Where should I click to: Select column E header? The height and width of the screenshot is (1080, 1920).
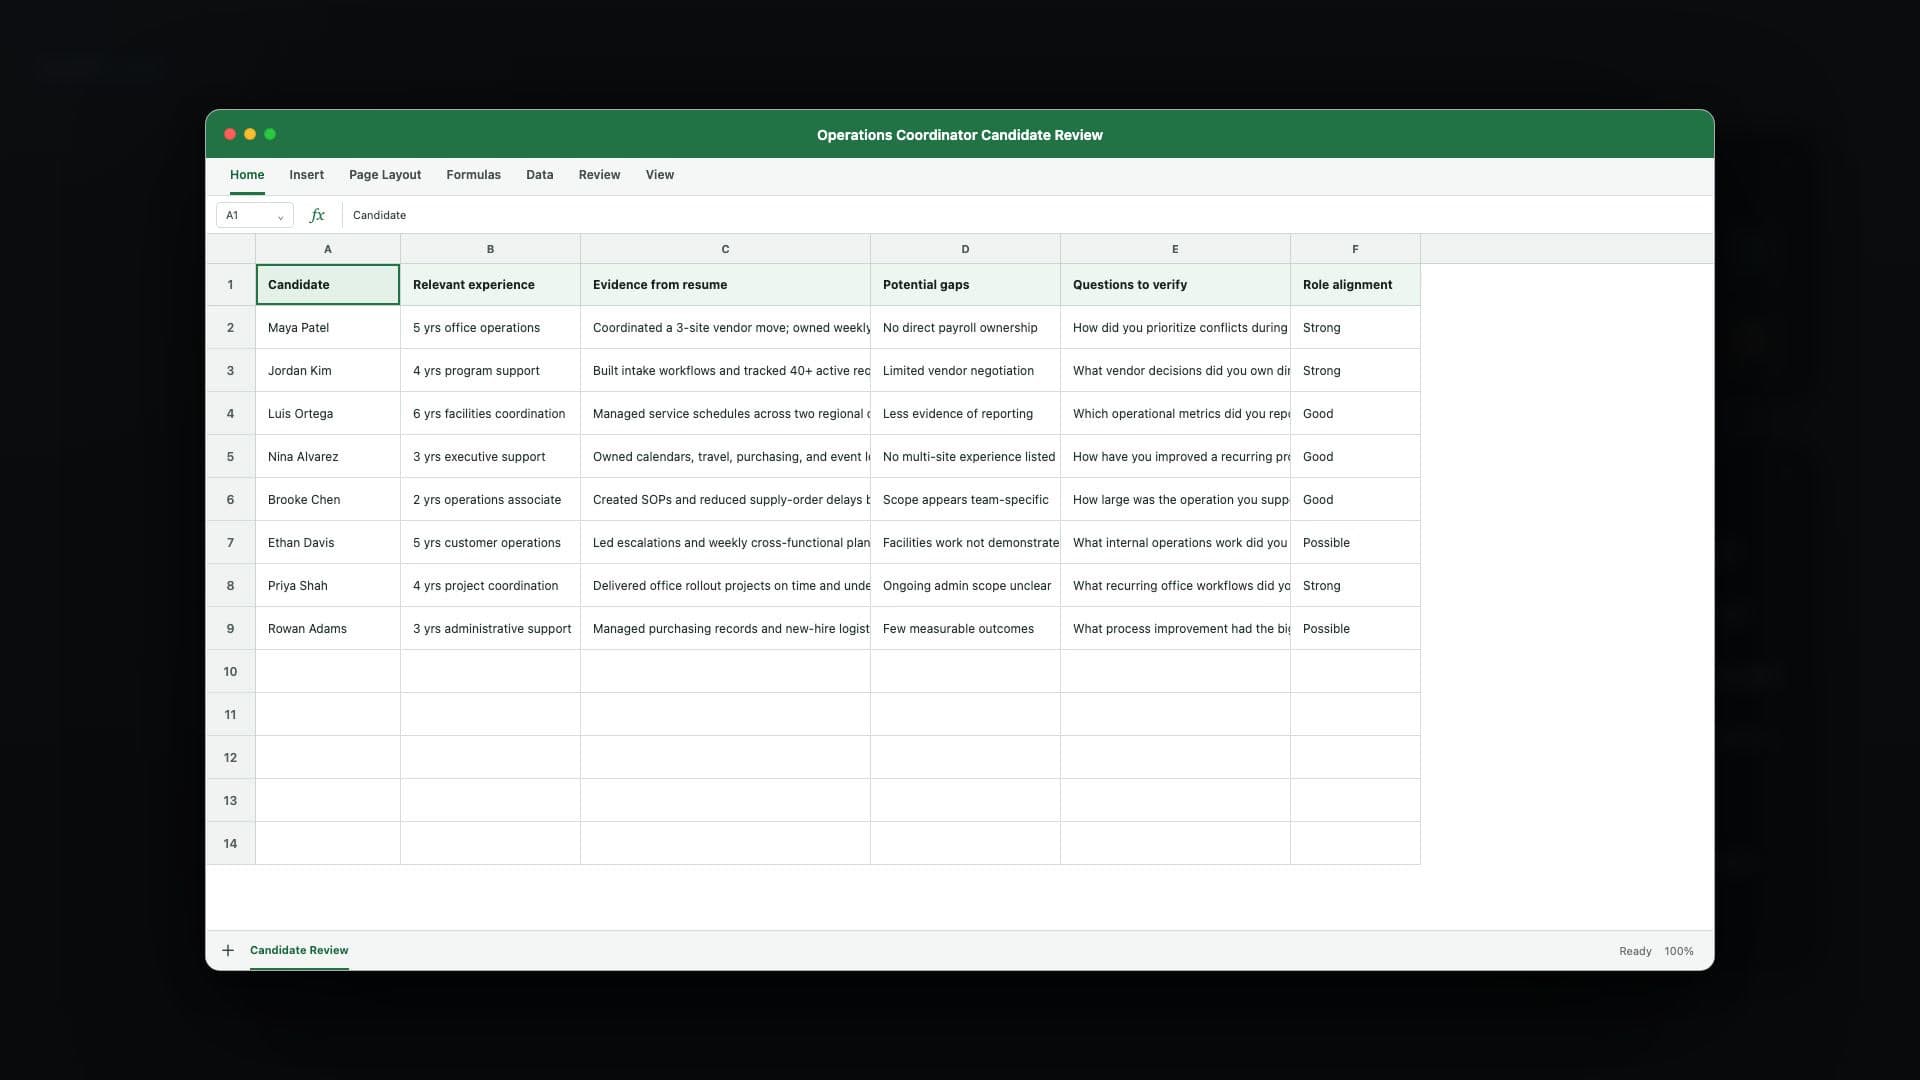coord(1175,249)
